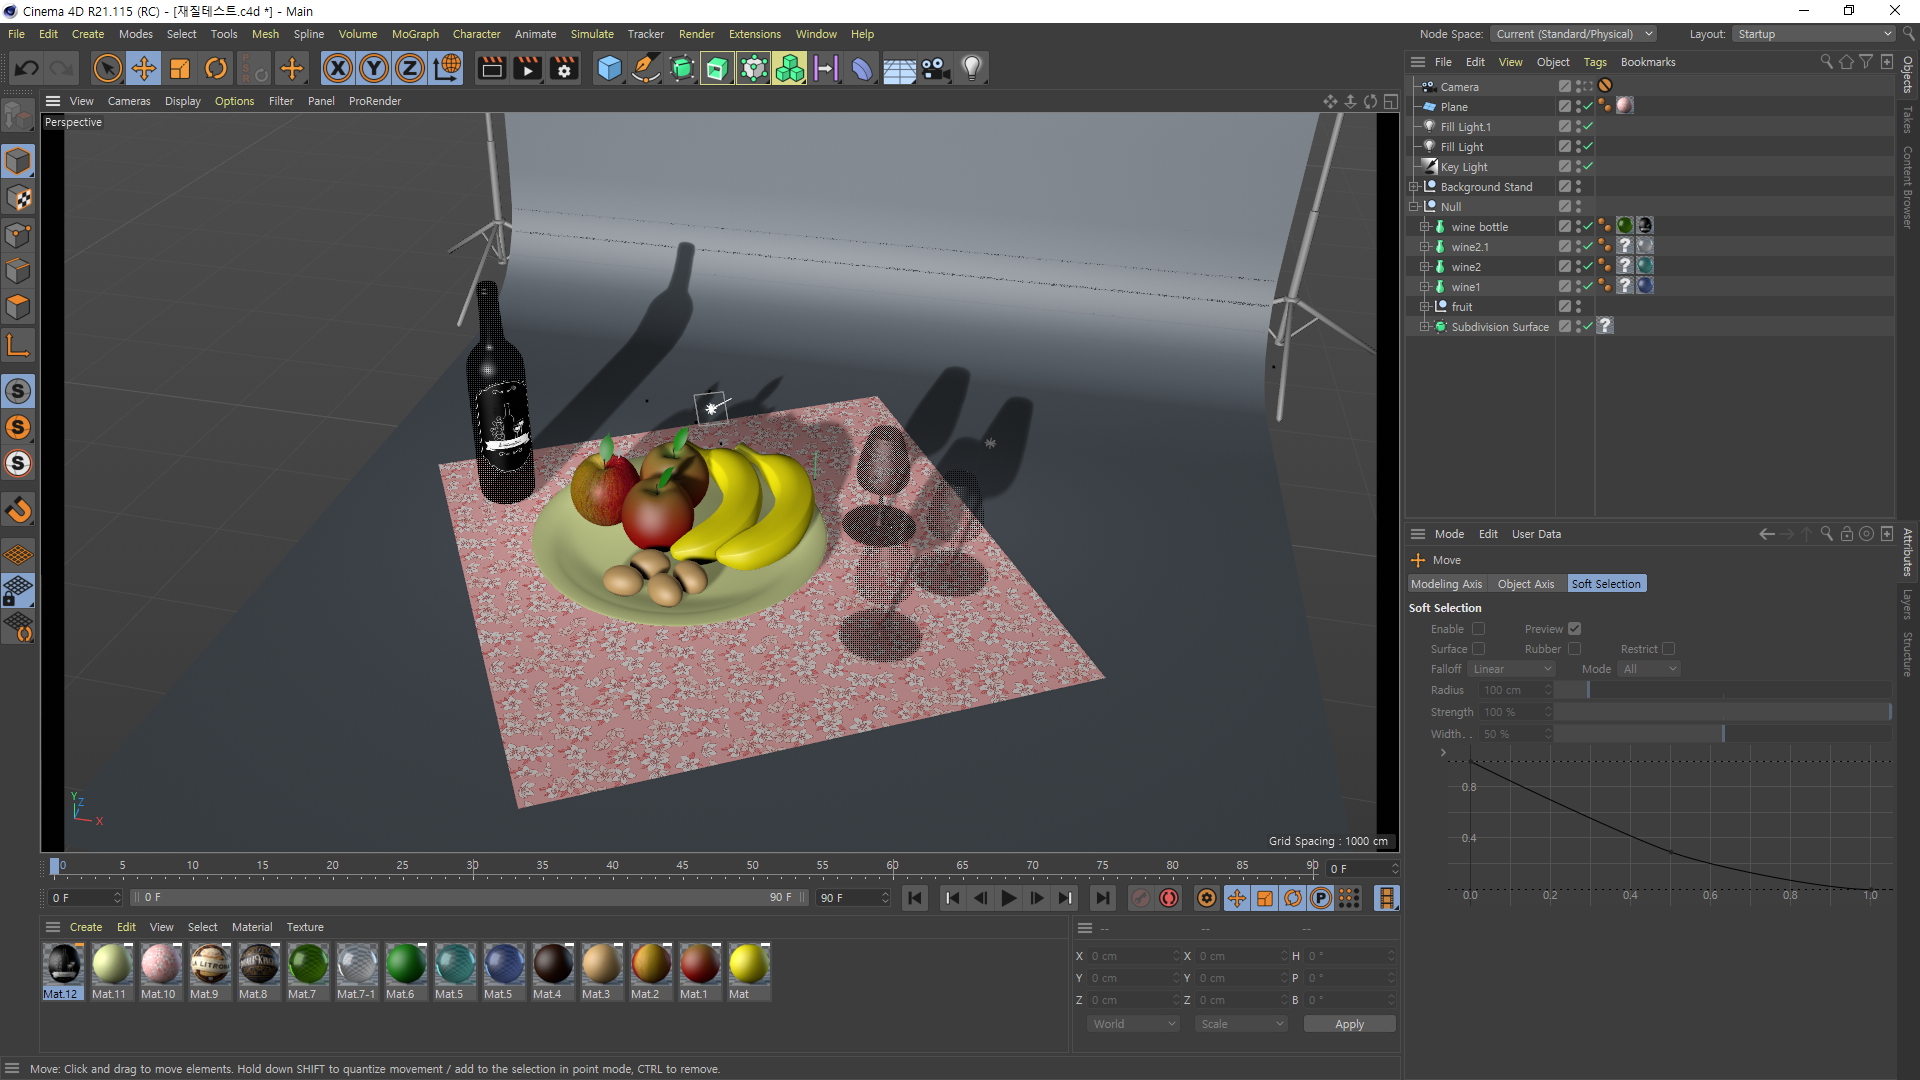This screenshot has height=1080, width=1920.
Task: Click the Apply button
Action: tap(1349, 1024)
